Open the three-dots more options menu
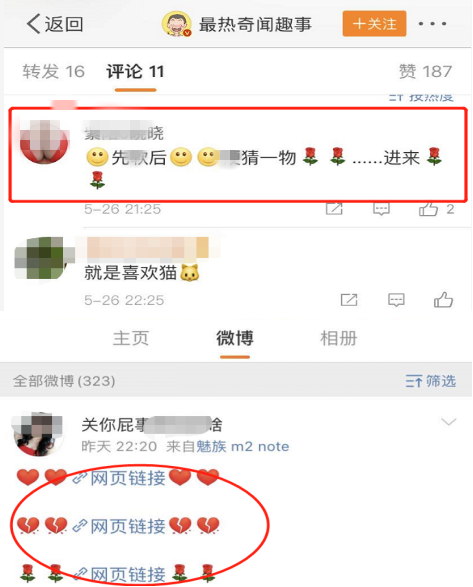Screen dimensions: 473x587 (433, 24)
